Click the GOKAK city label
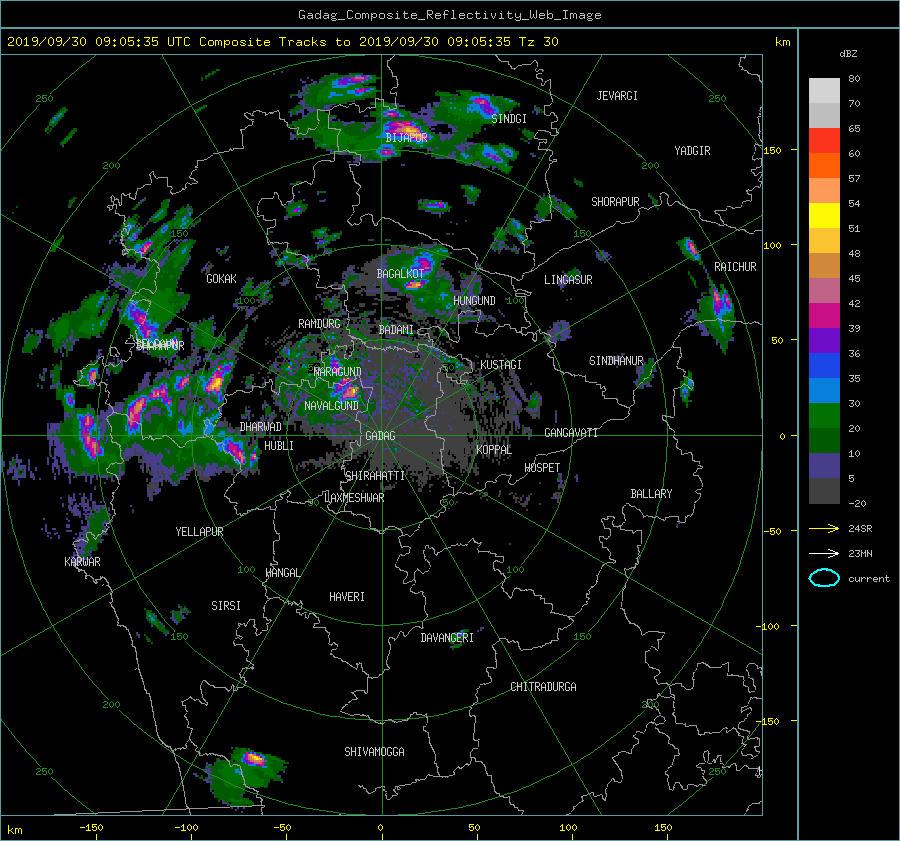 tap(222, 278)
